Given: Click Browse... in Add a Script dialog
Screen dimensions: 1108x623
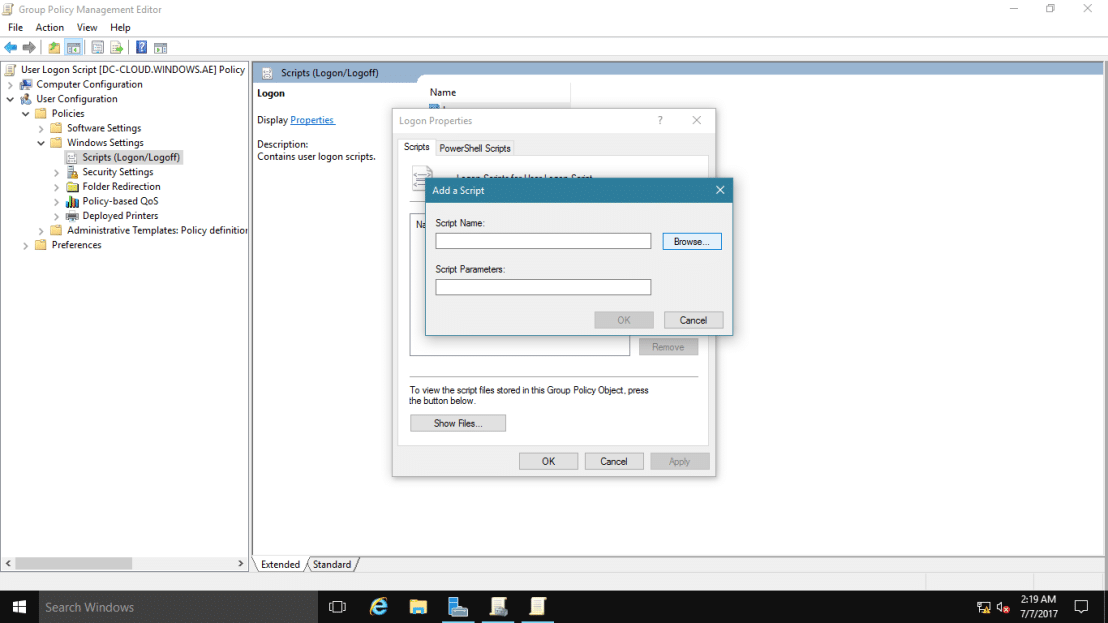Looking at the screenshot, I should tap(692, 242).
